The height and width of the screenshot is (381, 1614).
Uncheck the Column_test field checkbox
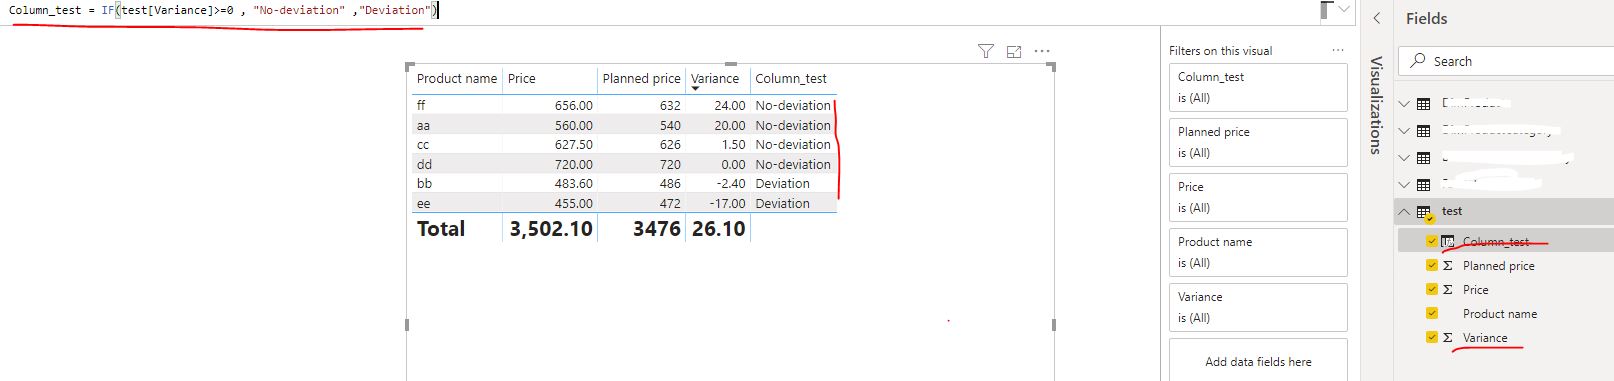1431,241
